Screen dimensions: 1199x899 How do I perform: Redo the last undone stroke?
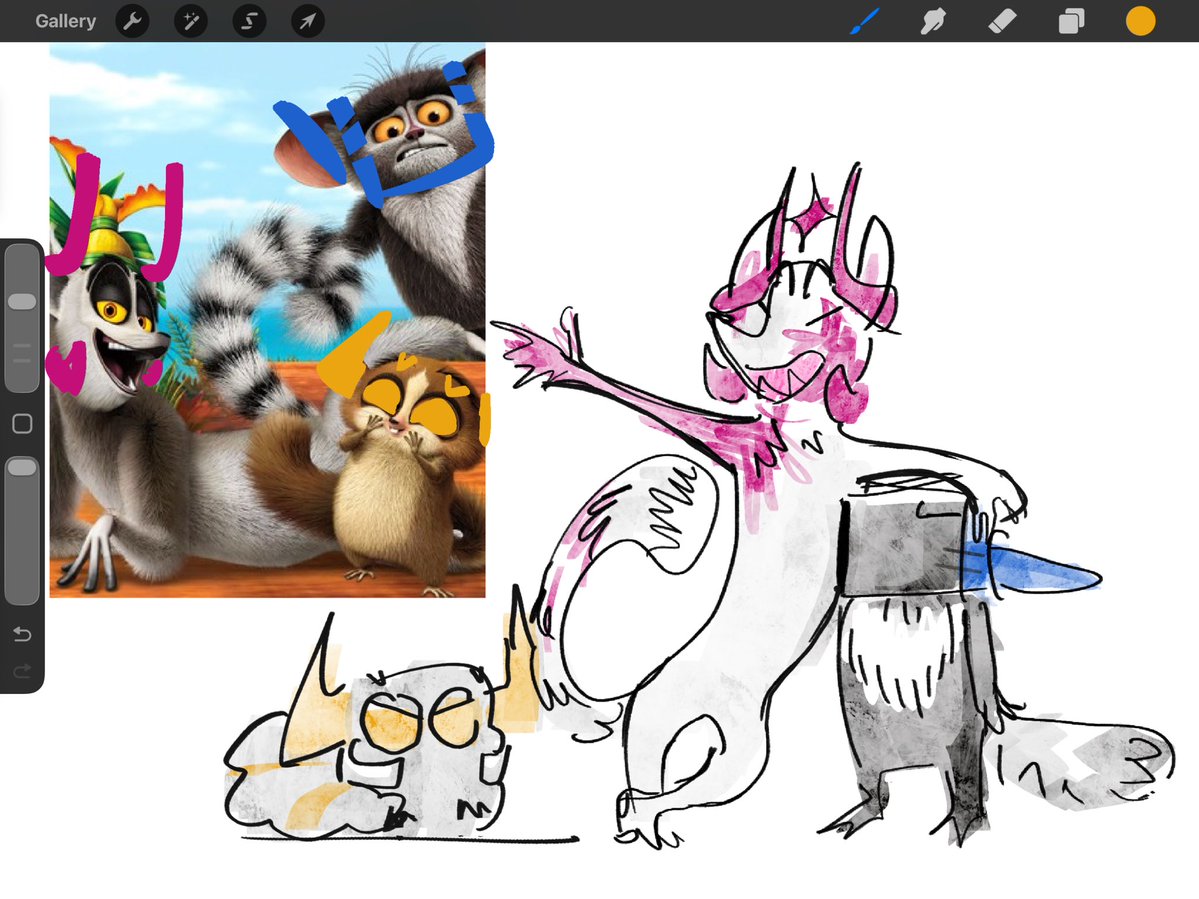tap(22, 671)
